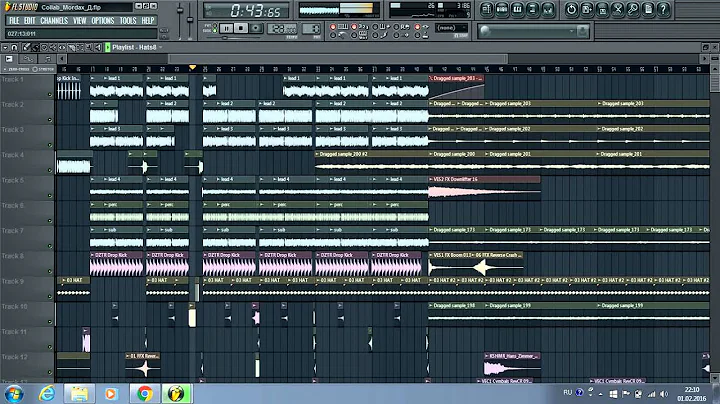Screen dimensions: 720x404
Task: Select the slip tool in playlist toolbar
Action: click(x=62, y=47)
